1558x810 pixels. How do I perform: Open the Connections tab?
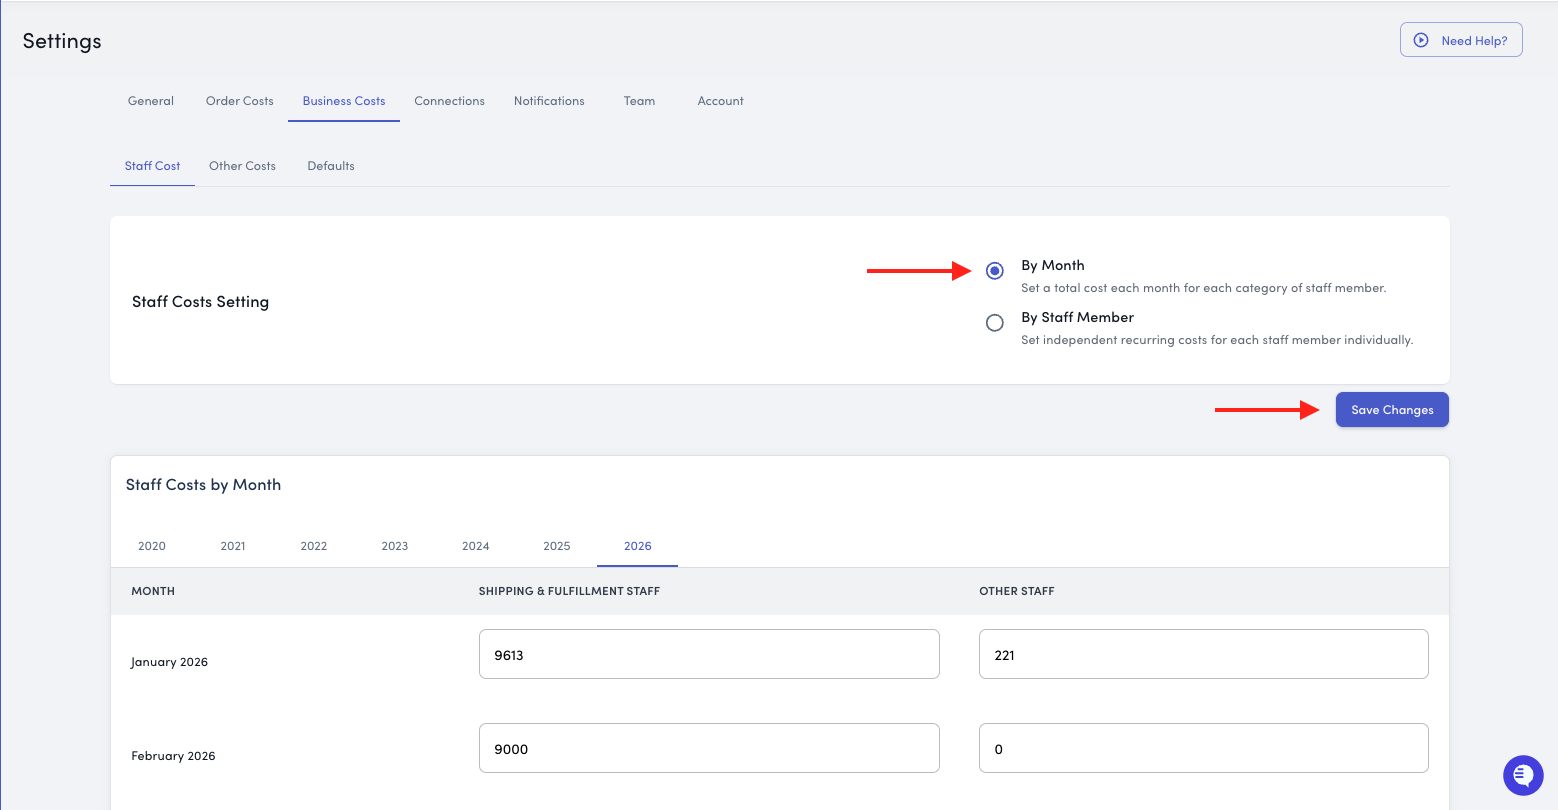(449, 101)
